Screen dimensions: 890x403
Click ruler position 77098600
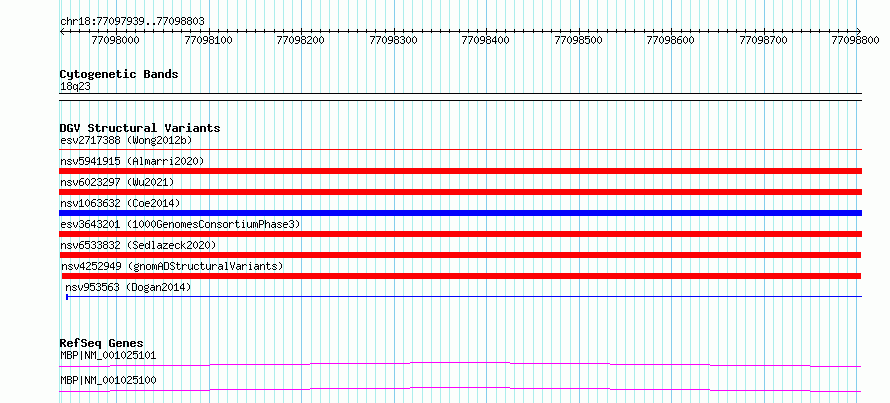point(671,40)
